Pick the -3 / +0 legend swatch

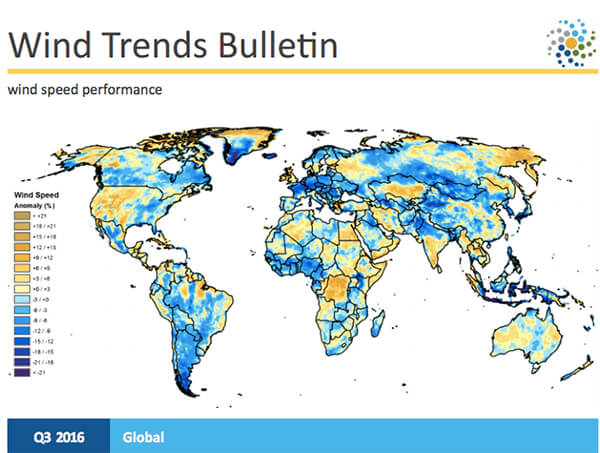pos(22,300)
